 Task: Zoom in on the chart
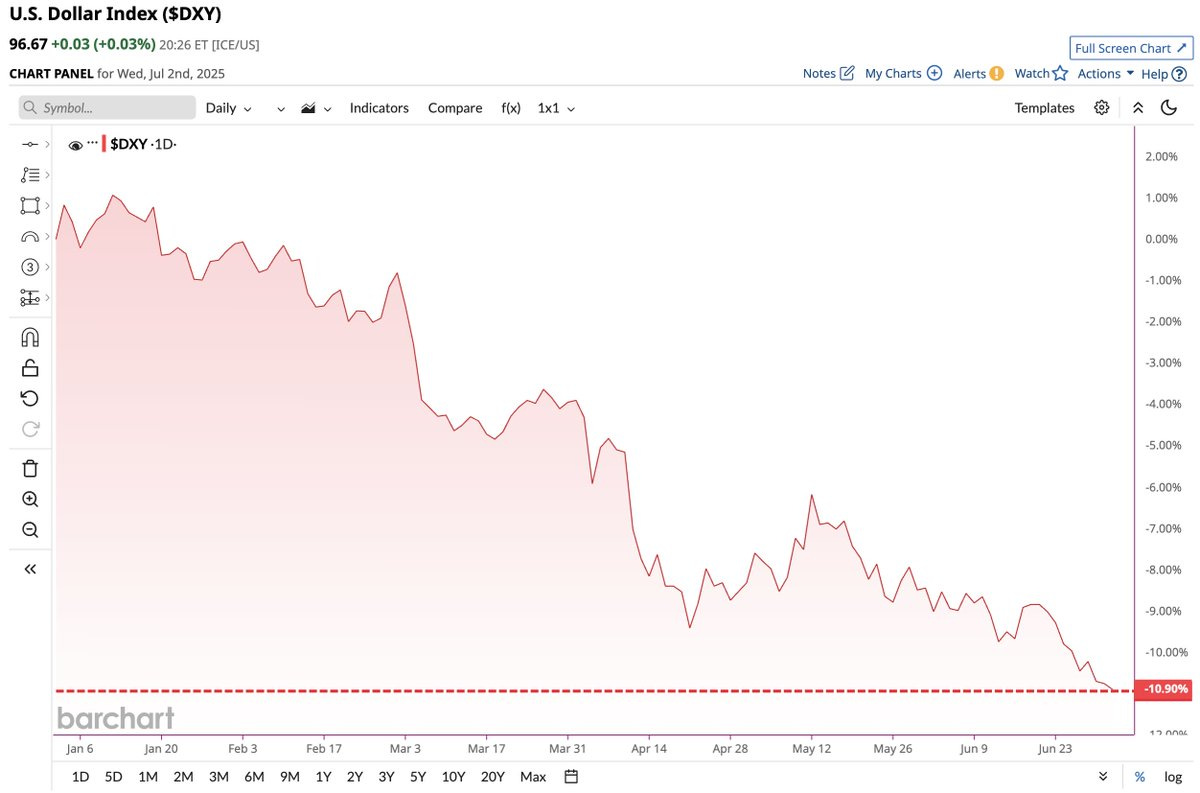click(30, 500)
